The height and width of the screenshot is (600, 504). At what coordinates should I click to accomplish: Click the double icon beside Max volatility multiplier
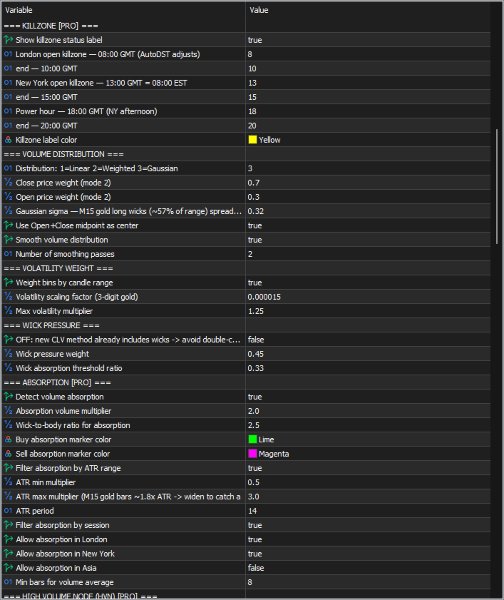click(x=8, y=311)
